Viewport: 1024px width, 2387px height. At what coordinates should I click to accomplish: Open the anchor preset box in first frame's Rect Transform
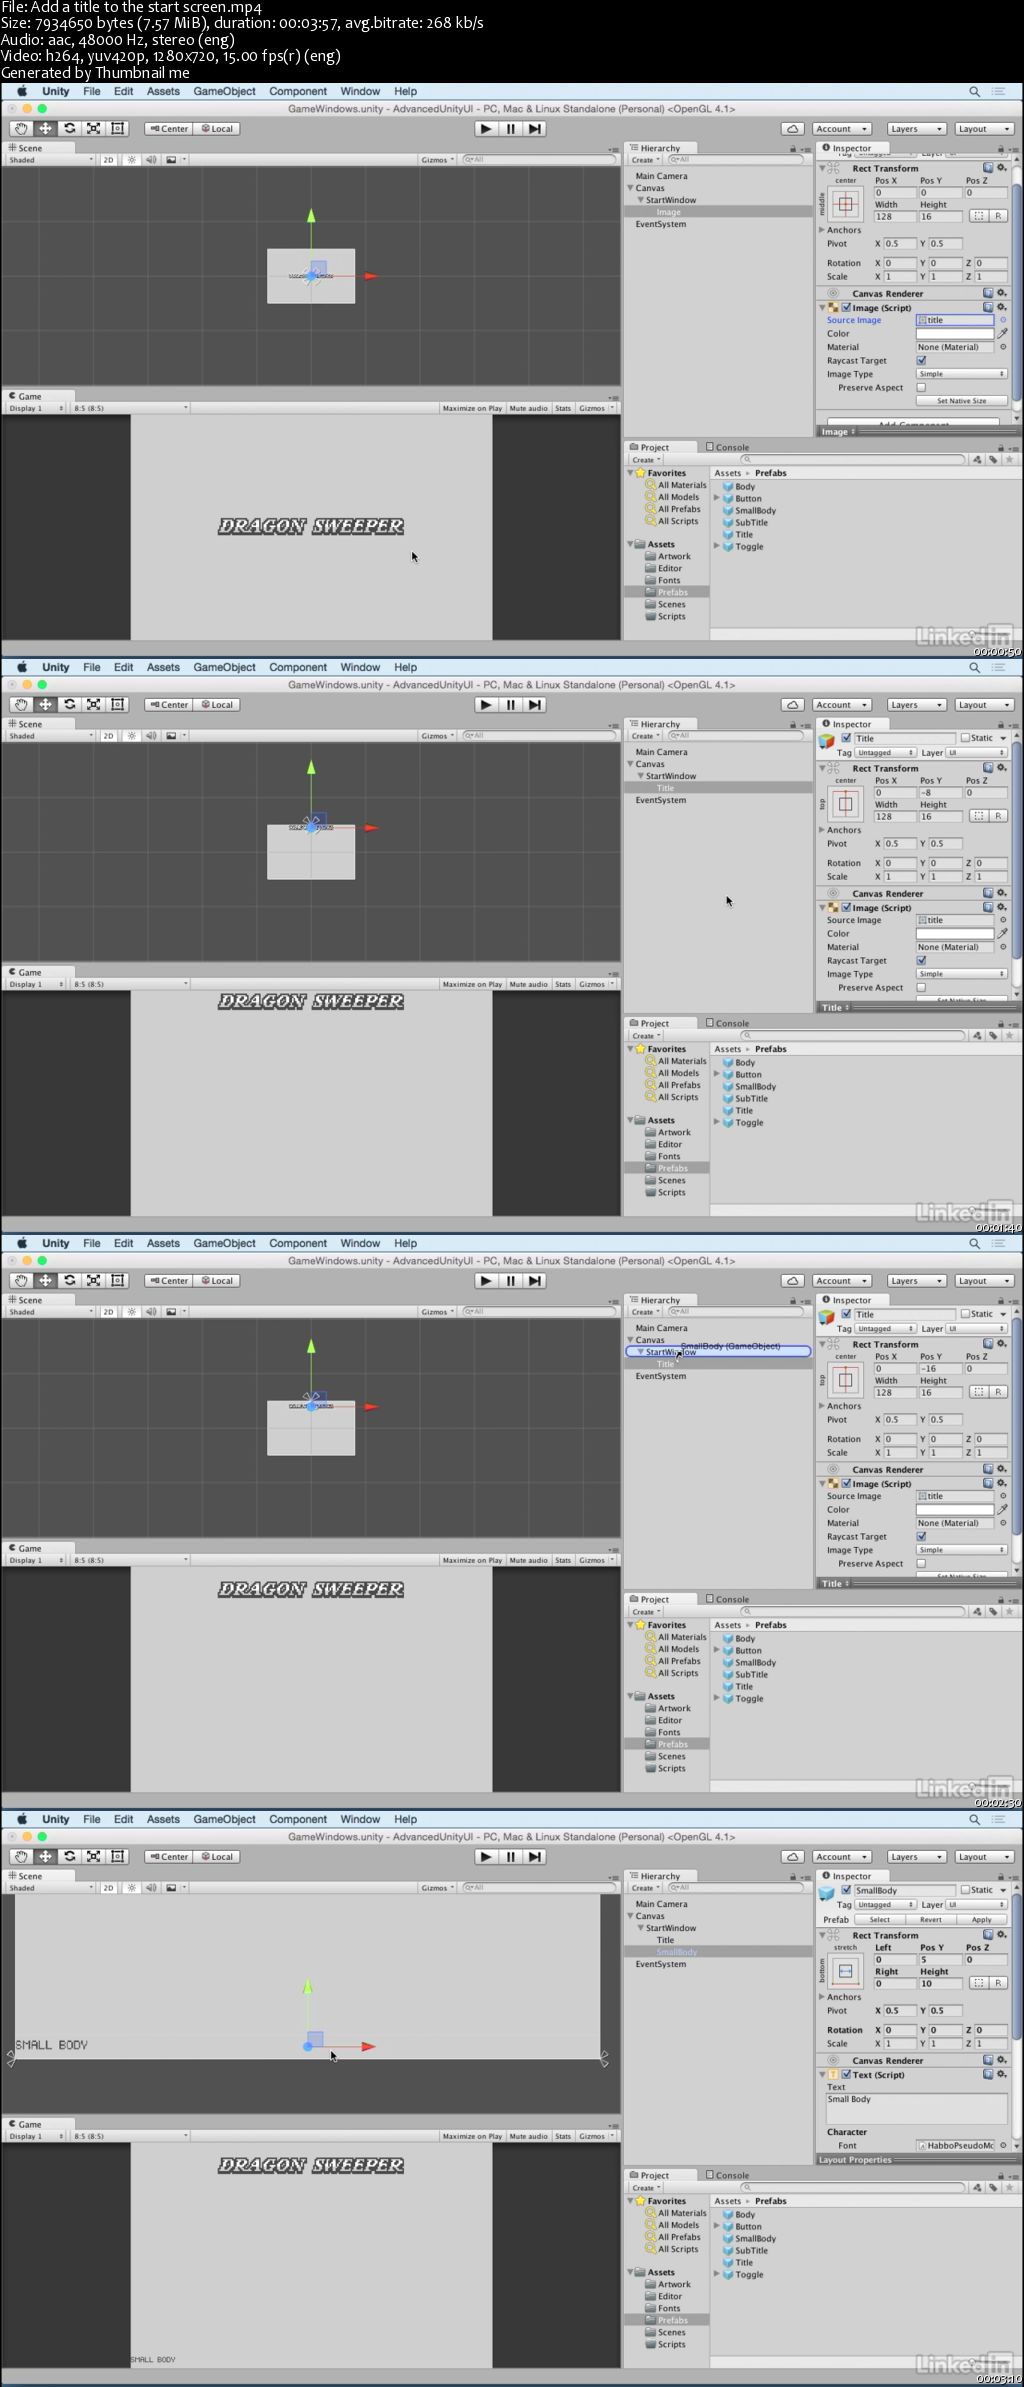pyautogui.click(x=846, y=205)
